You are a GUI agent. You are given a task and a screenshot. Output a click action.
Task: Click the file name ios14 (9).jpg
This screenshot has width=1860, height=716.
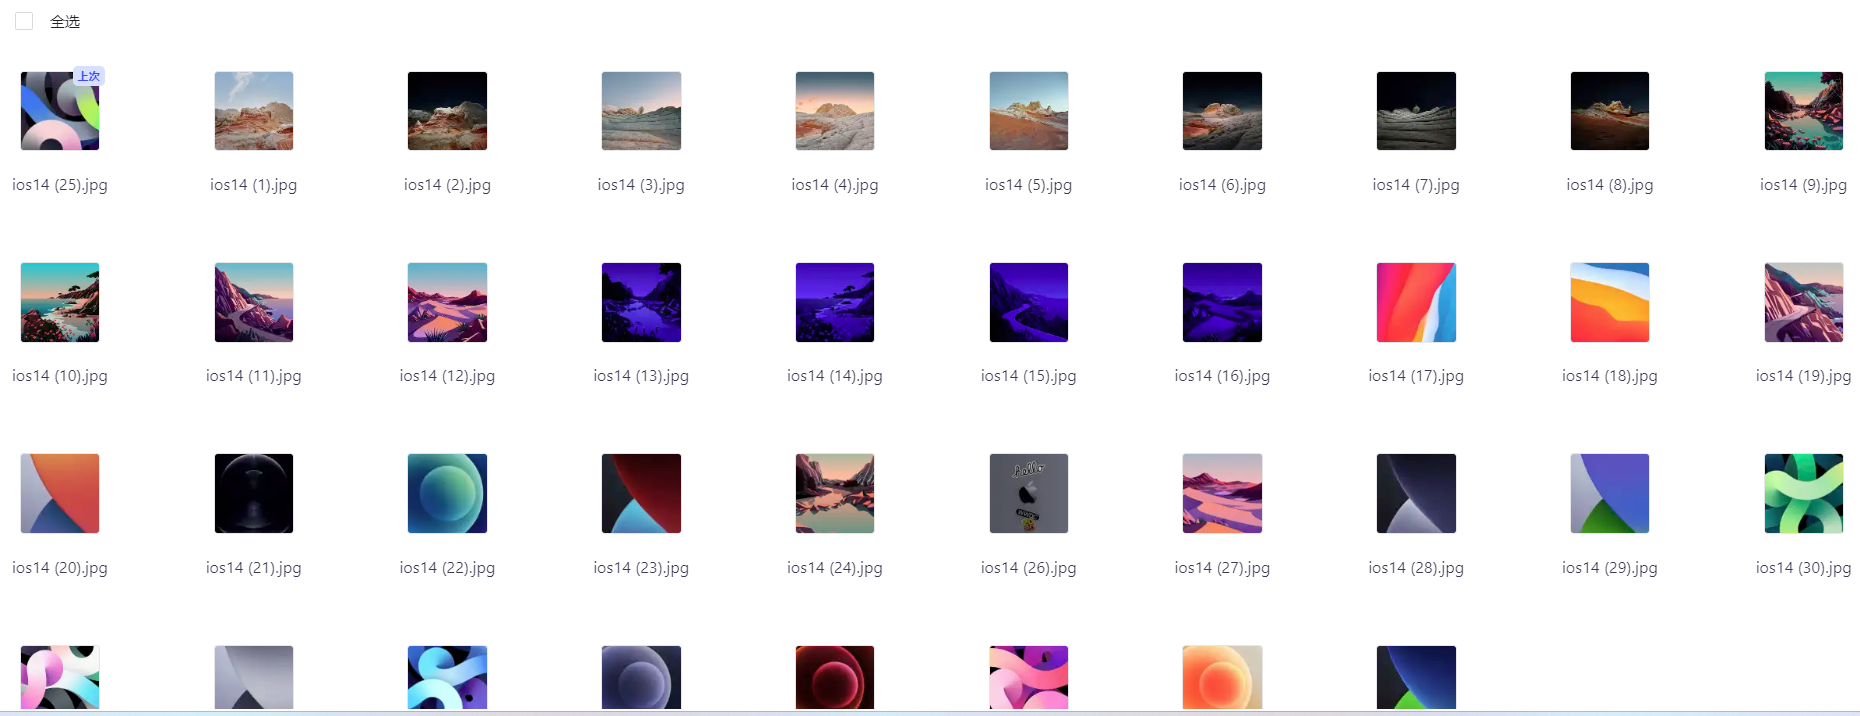tap(1804, 185)
